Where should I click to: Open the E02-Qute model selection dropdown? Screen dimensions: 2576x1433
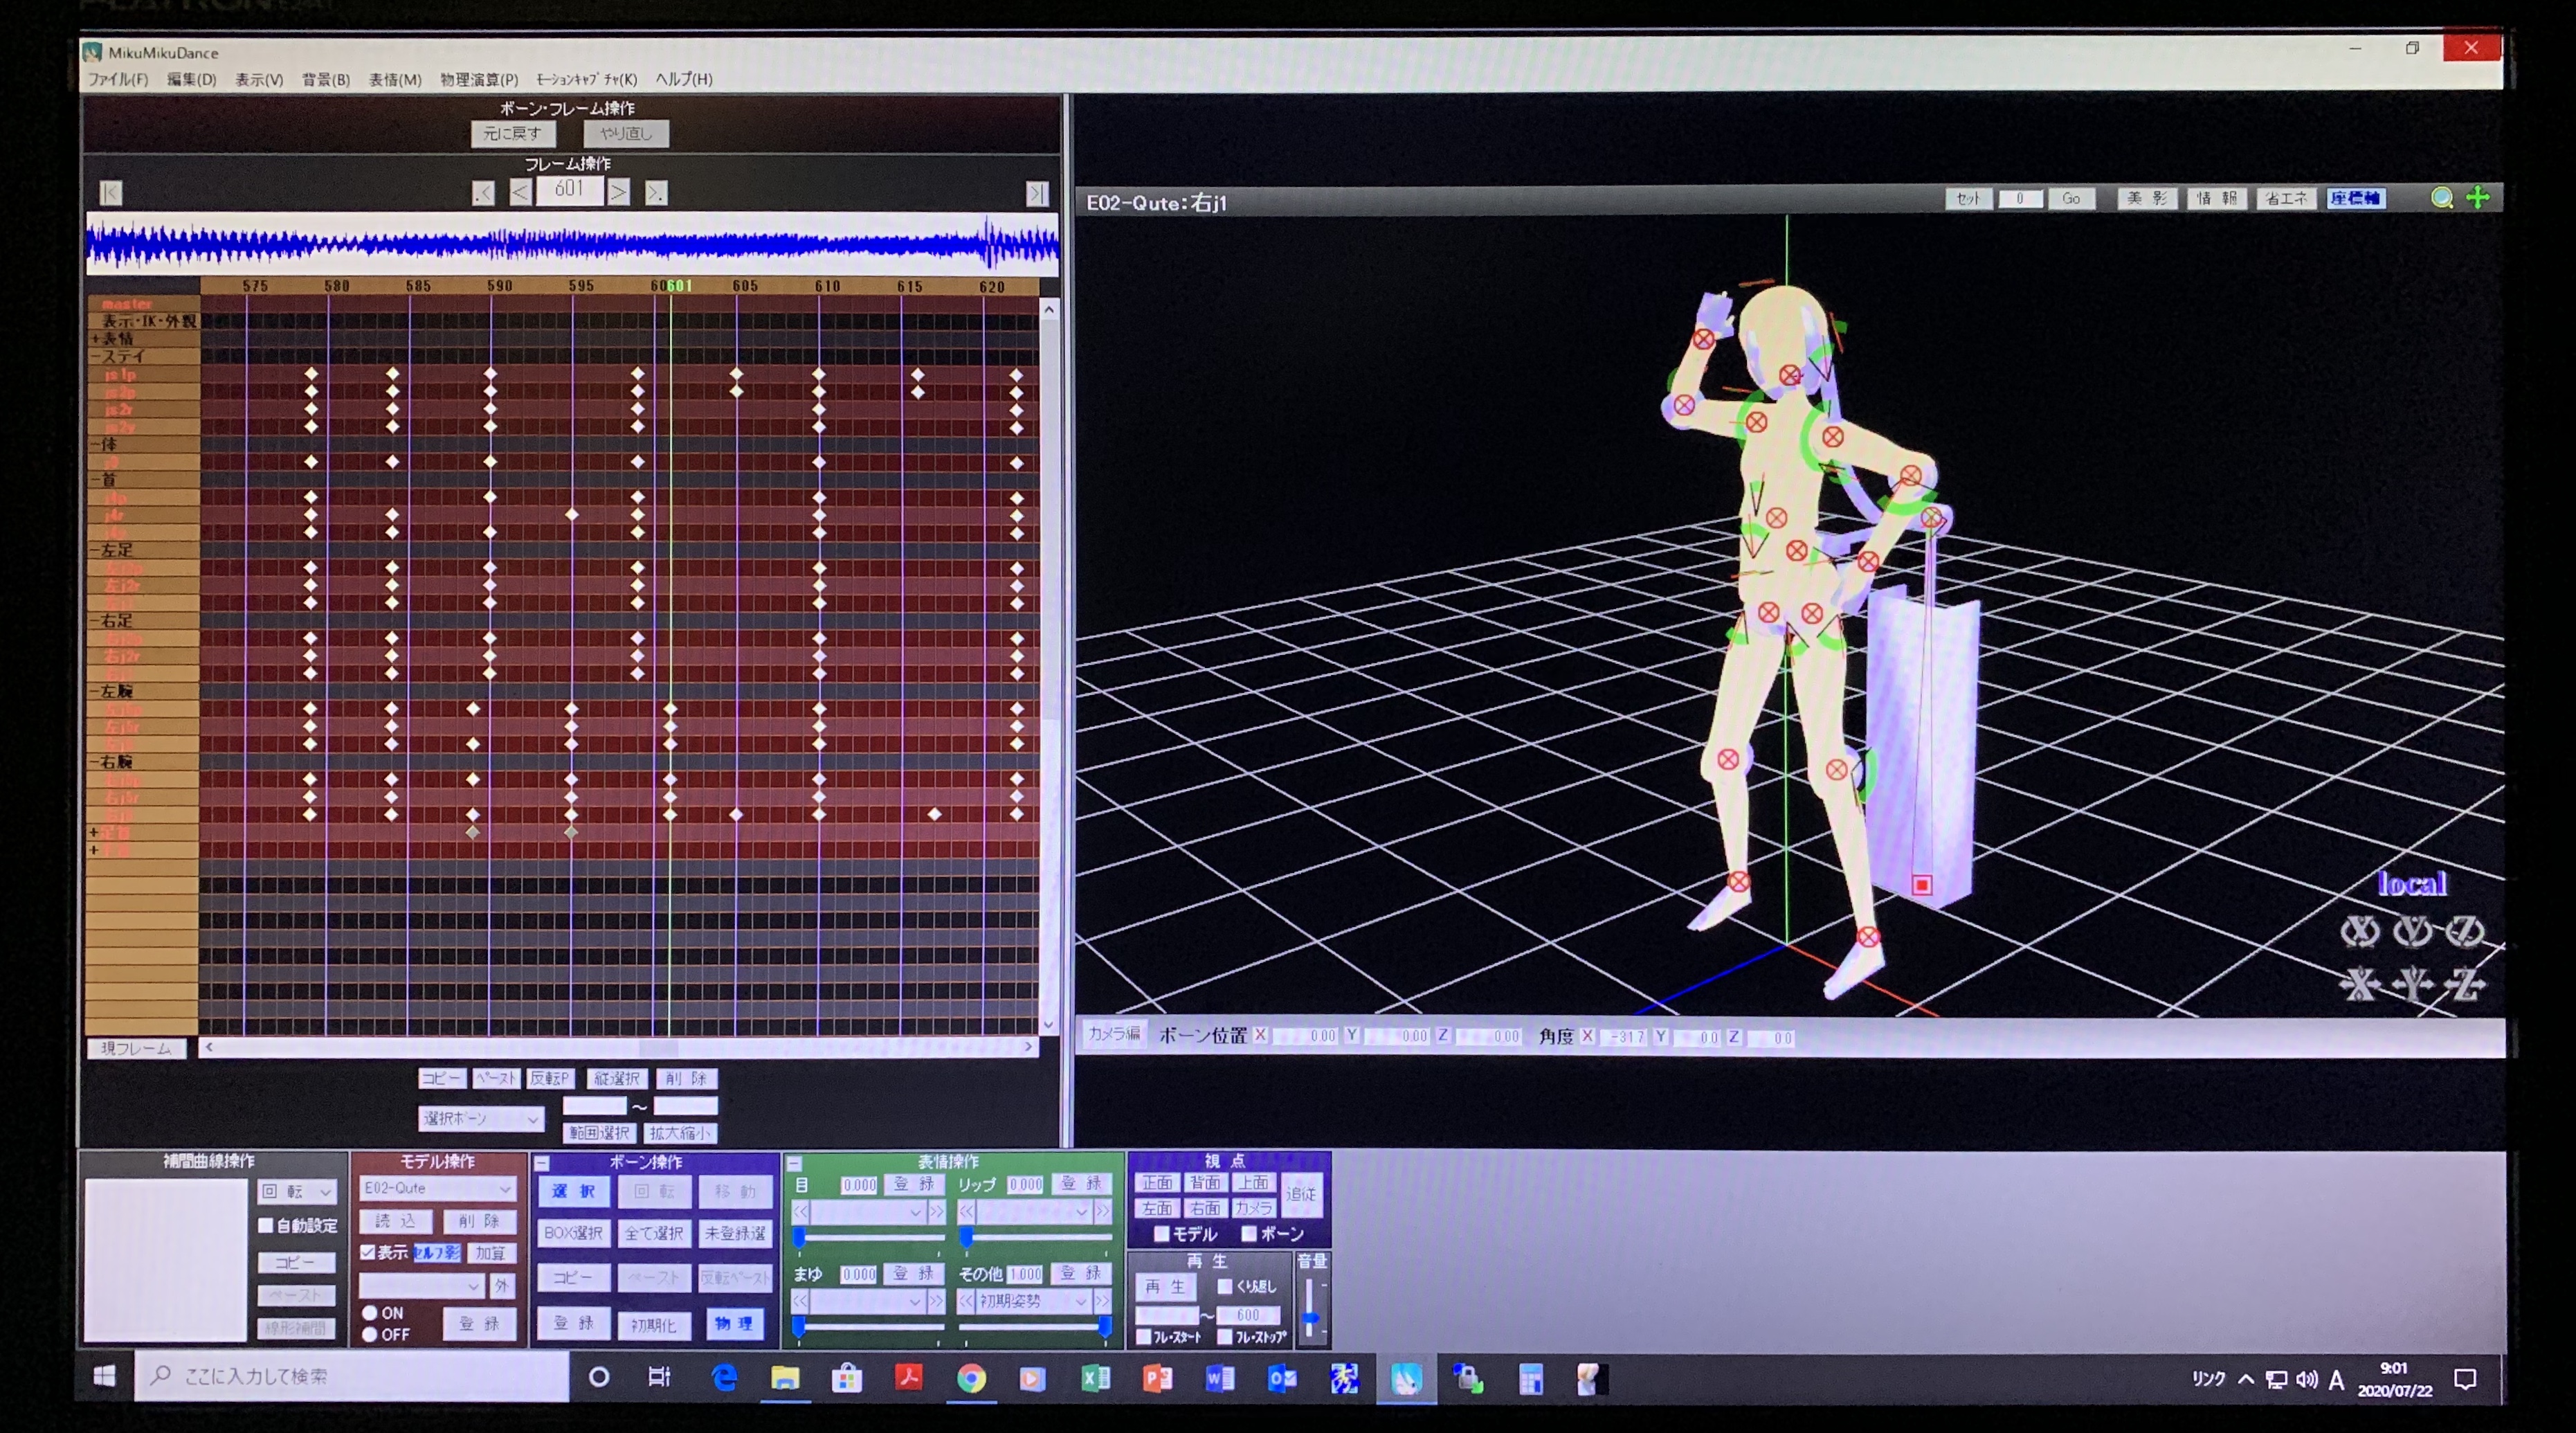tap(437, 1188)
